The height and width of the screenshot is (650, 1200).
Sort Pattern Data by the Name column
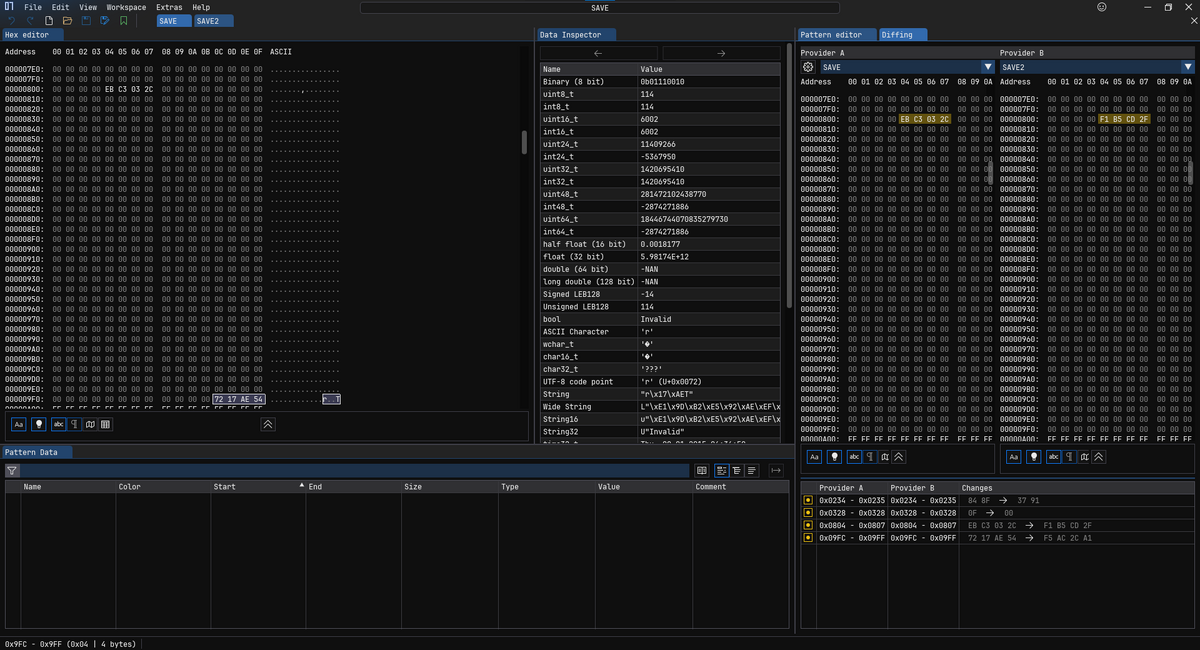coord(68,487)
